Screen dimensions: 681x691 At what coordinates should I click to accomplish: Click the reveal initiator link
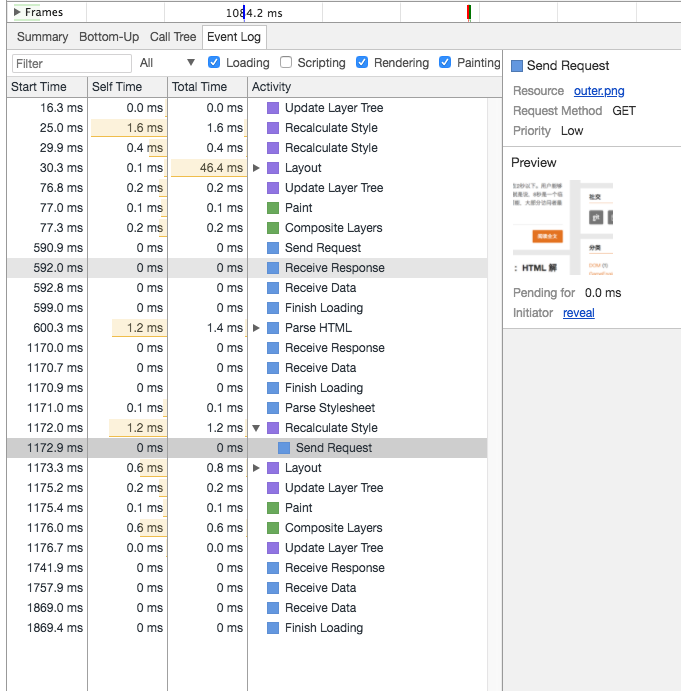(578, 313)
